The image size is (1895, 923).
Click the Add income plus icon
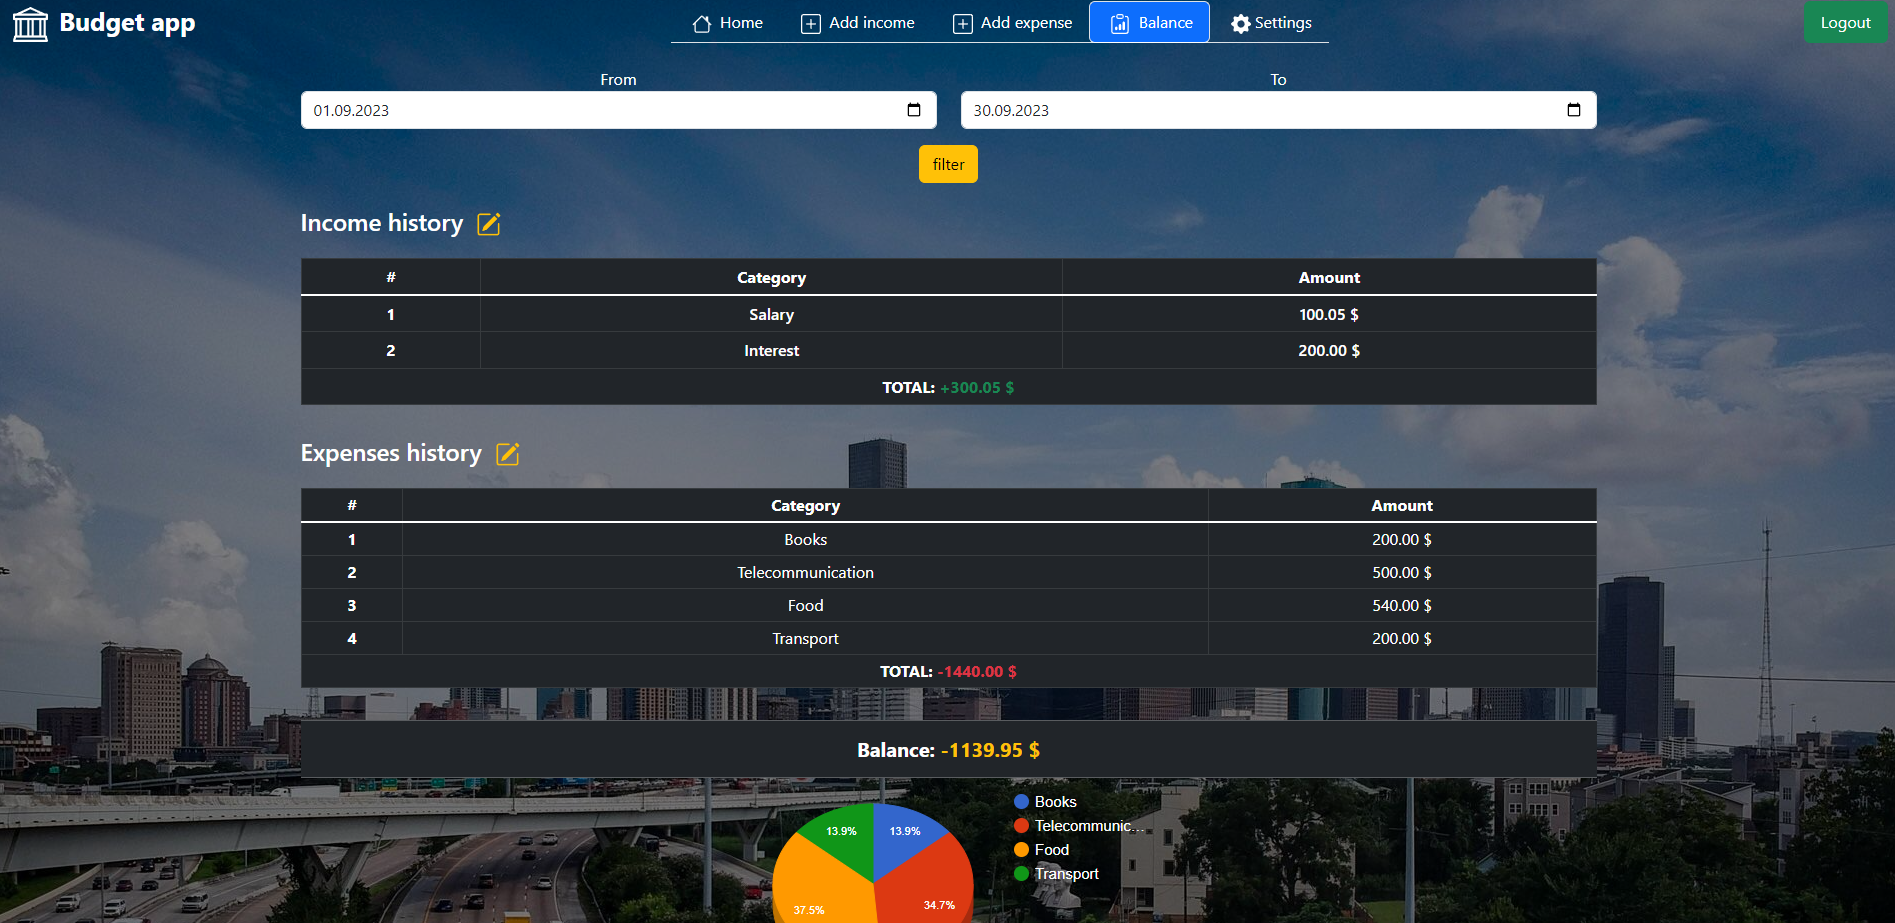[x=811, y=24]
